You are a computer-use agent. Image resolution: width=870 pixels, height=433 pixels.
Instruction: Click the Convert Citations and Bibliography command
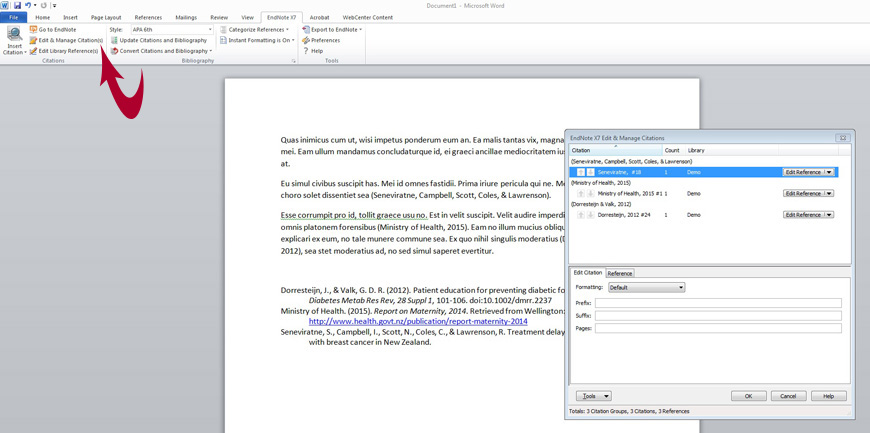[161, 51]
